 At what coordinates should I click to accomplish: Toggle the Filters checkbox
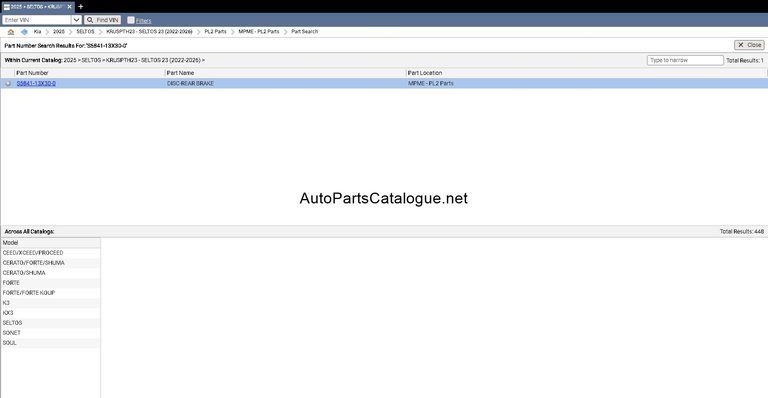click(x=131, y=20)
